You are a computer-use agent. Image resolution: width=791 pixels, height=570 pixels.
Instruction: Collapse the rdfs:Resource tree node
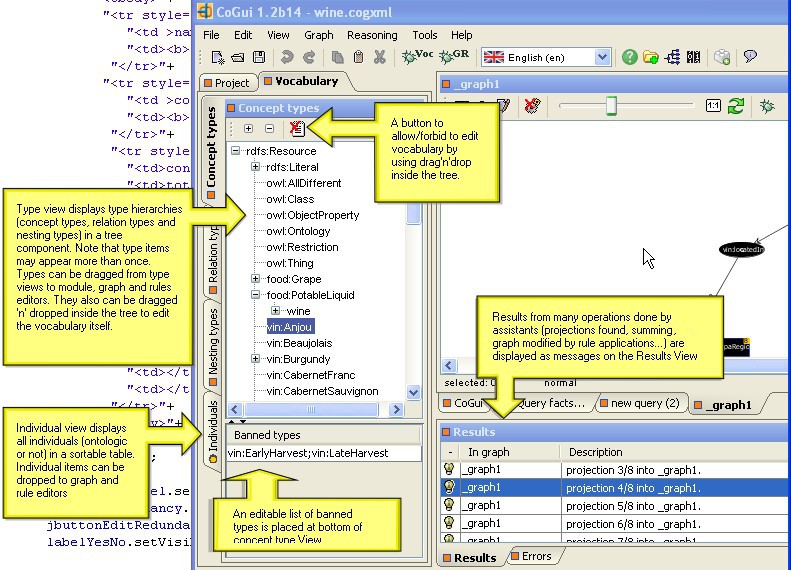point(236,150)
